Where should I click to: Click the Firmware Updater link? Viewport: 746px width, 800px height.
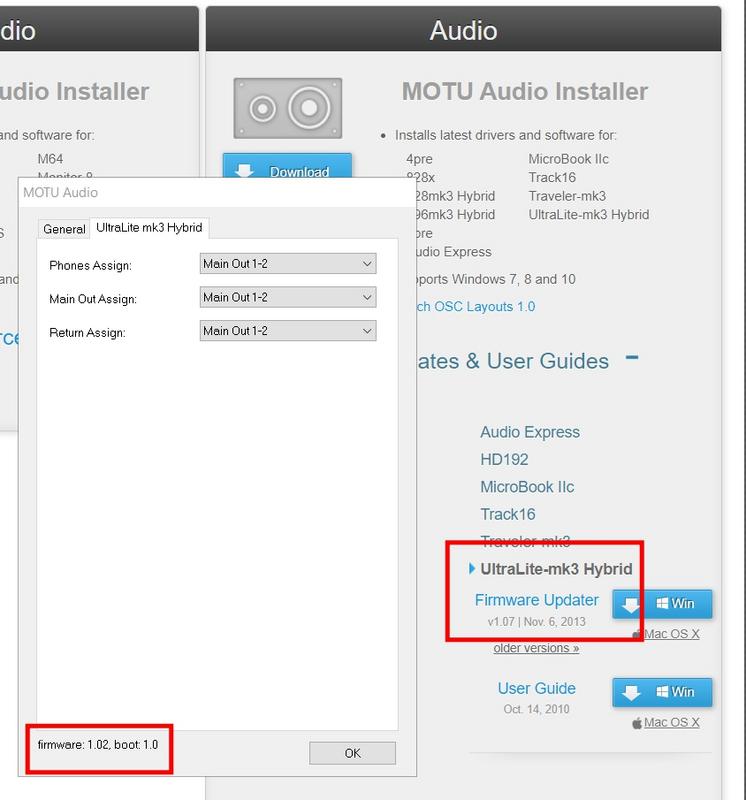point(536,600)
